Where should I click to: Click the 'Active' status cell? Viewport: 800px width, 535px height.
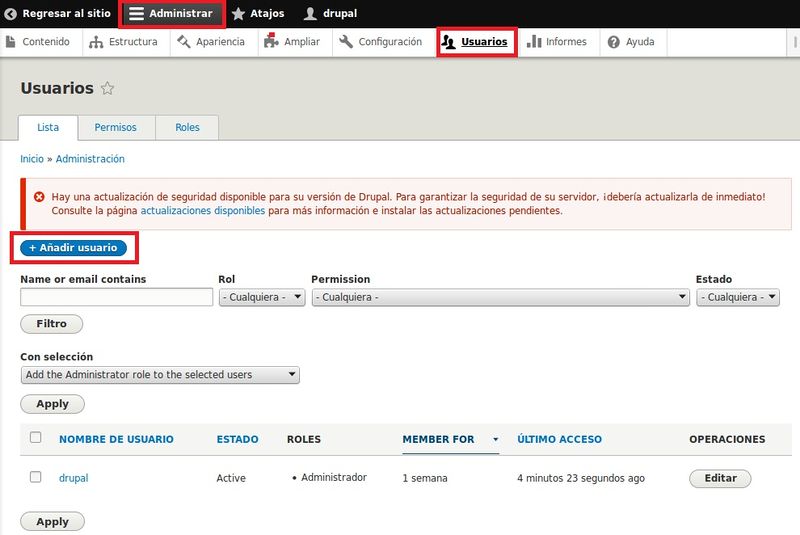(231, 478)
